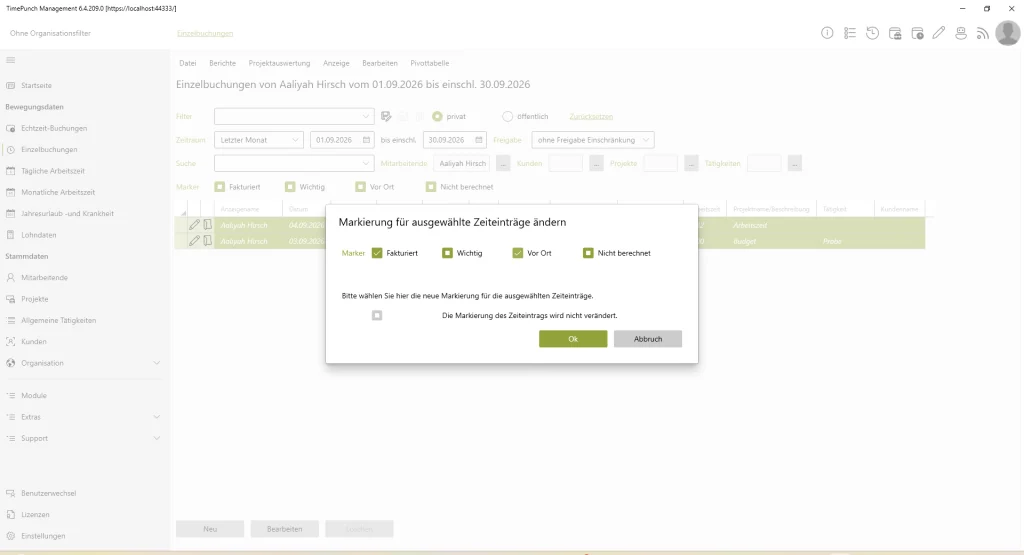1024x555 pixels.
Task: Click pencil icon in the 03.09.2026 row
Action: 194,241
